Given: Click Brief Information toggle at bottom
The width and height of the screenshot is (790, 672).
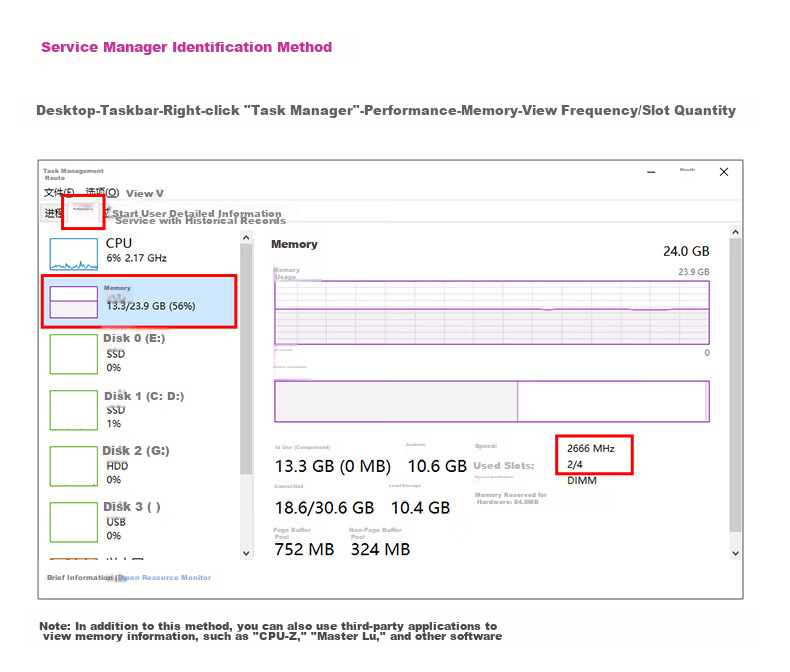Looking at the screenshot, I should pos(81,577).
